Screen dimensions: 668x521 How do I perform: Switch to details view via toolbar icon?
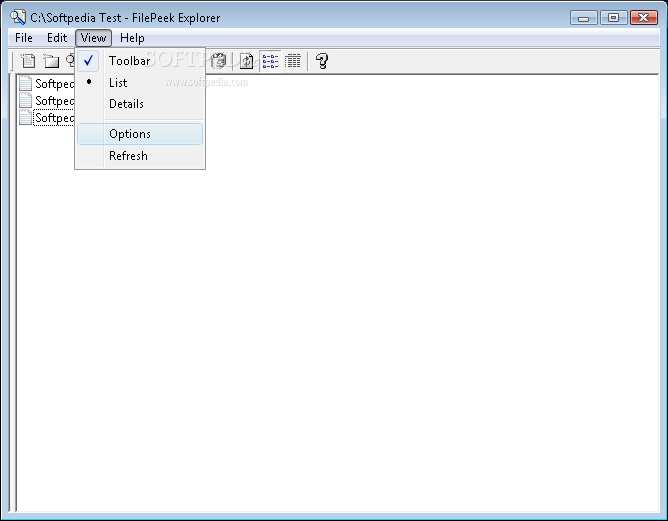tap(293, 61)
